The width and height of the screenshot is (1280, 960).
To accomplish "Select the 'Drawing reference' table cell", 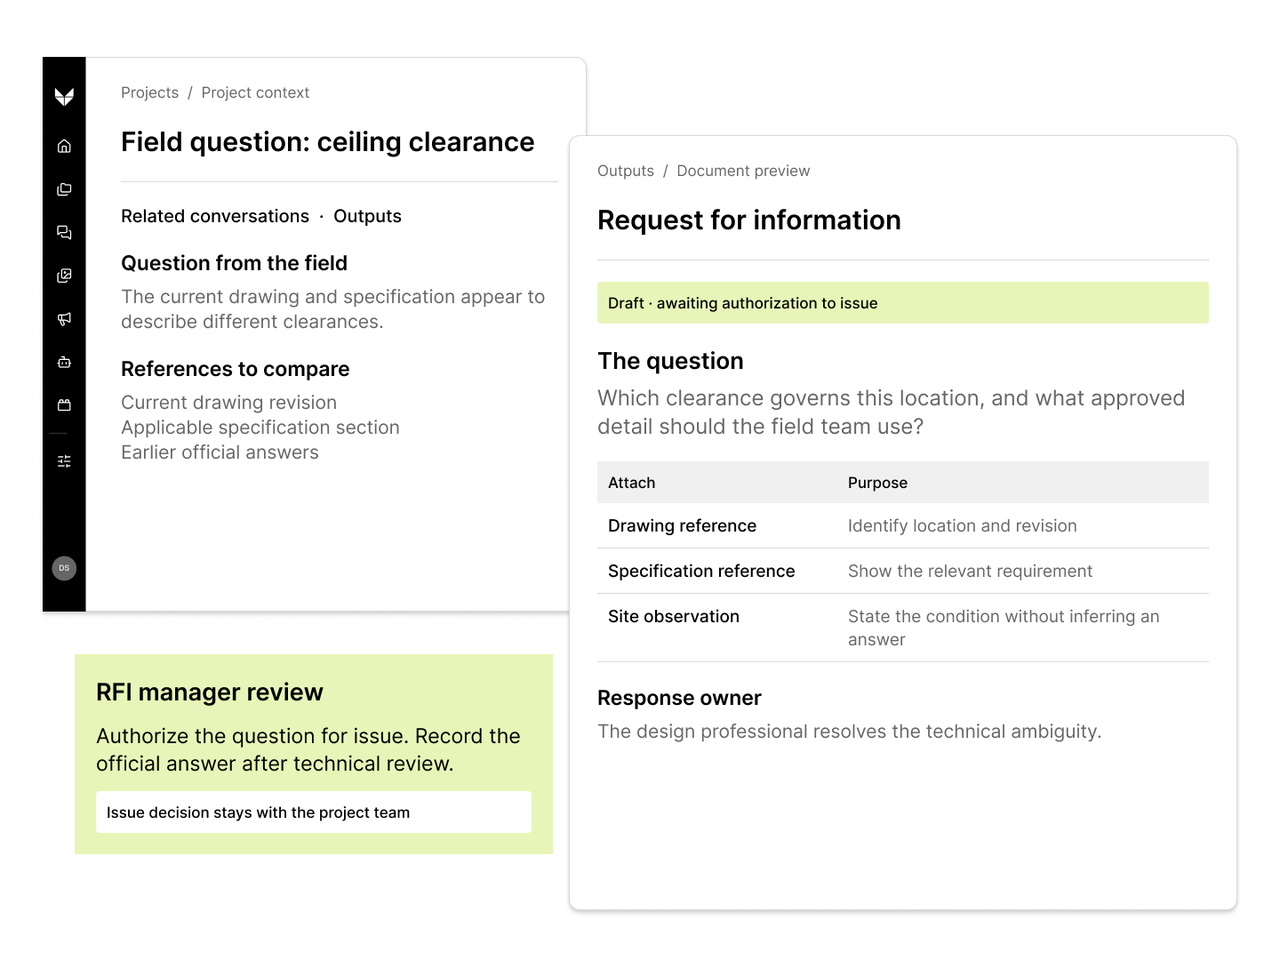I will [682, 526].
